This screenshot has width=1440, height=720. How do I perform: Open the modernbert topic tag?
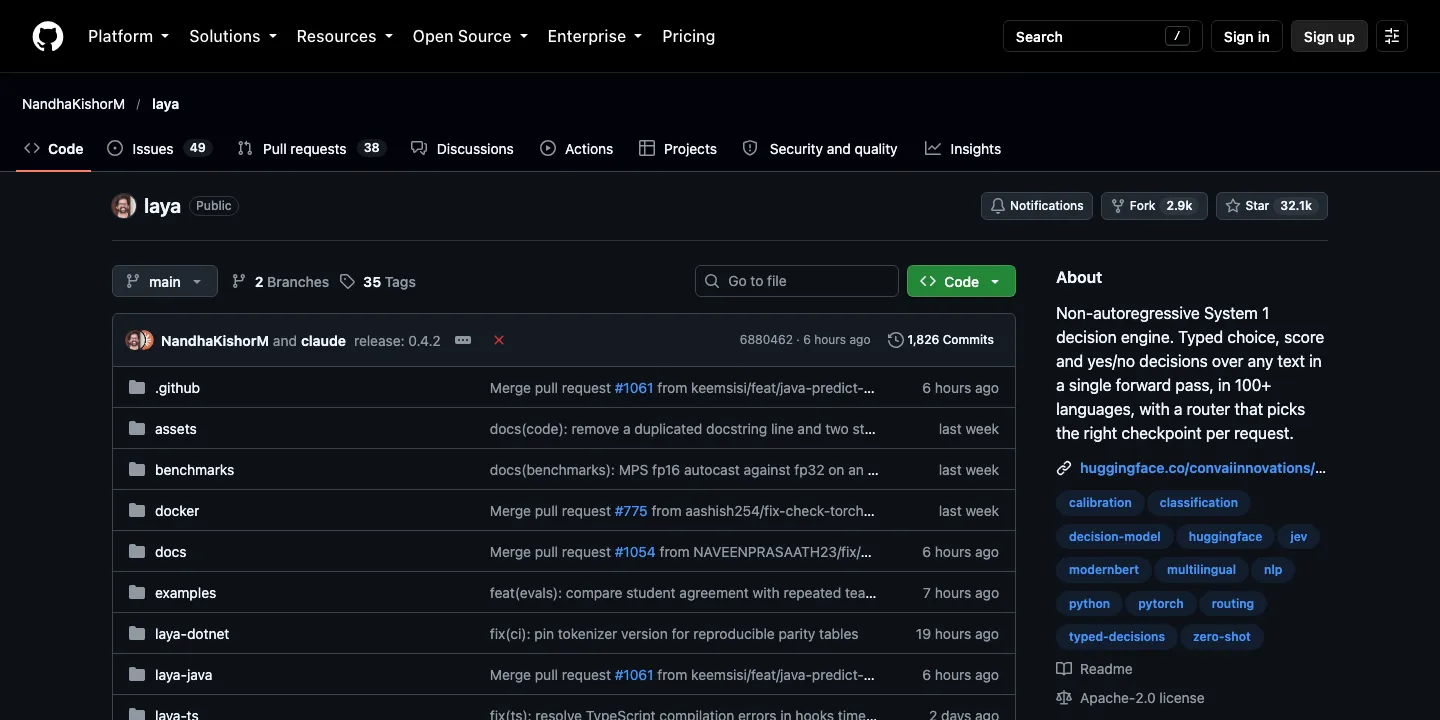(x=1105, y=570)
